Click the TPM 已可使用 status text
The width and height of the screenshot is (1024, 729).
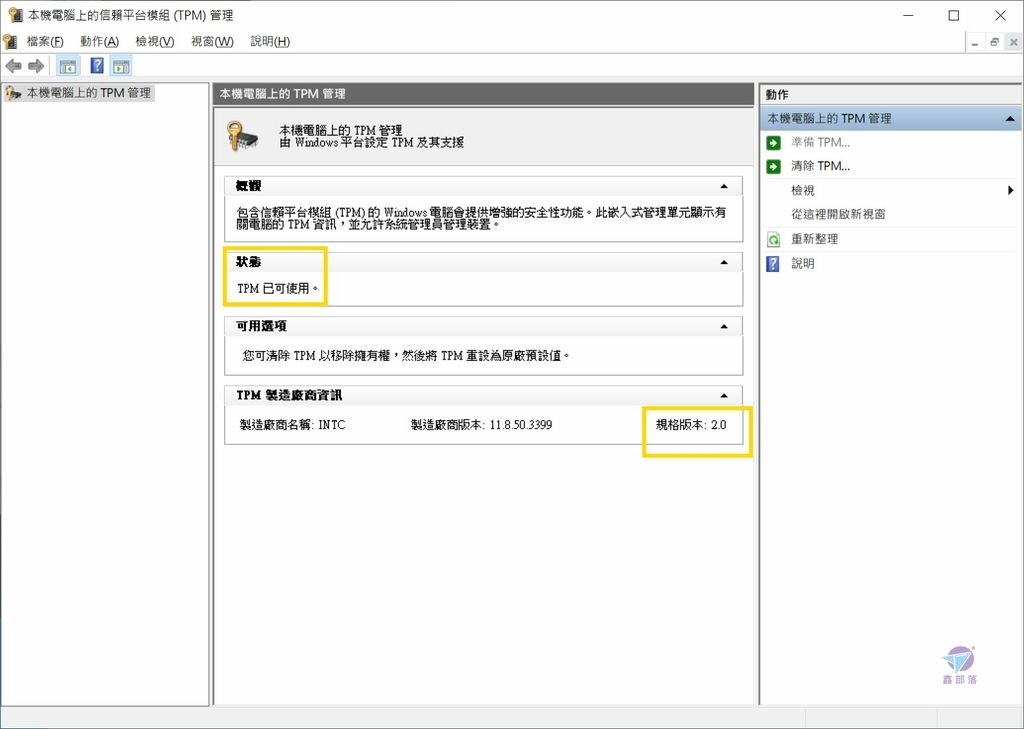(278, 288)
